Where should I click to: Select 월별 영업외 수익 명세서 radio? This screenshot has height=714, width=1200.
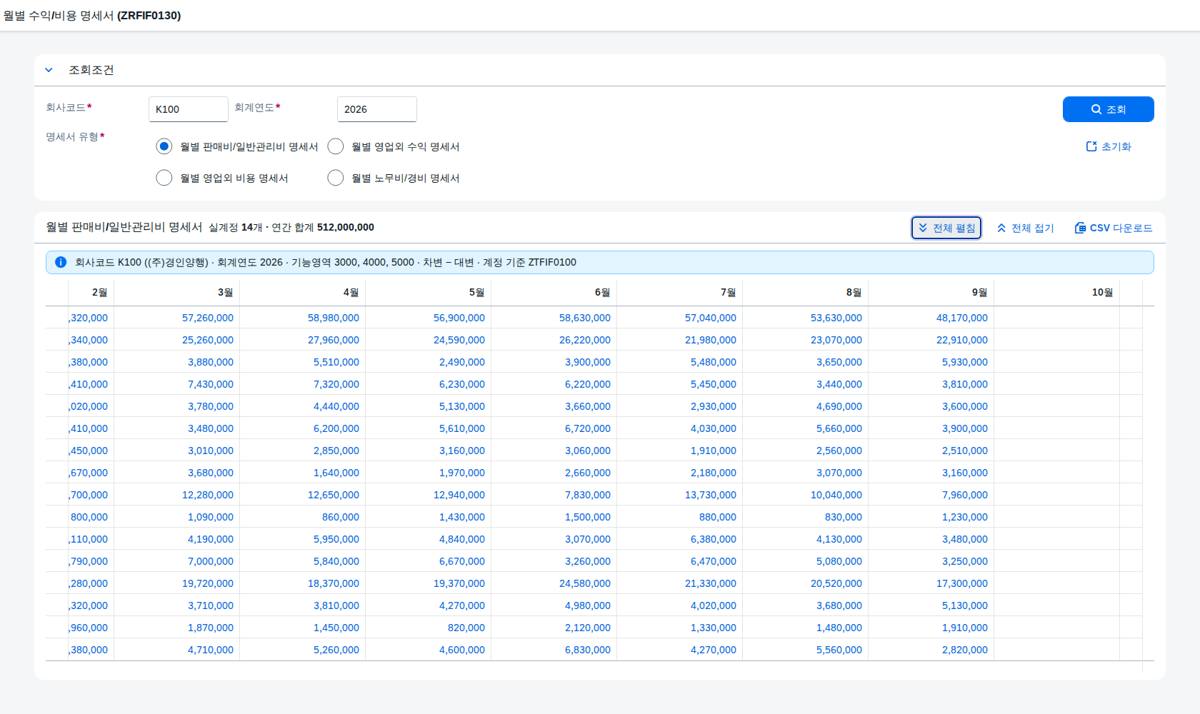[336, 146]
